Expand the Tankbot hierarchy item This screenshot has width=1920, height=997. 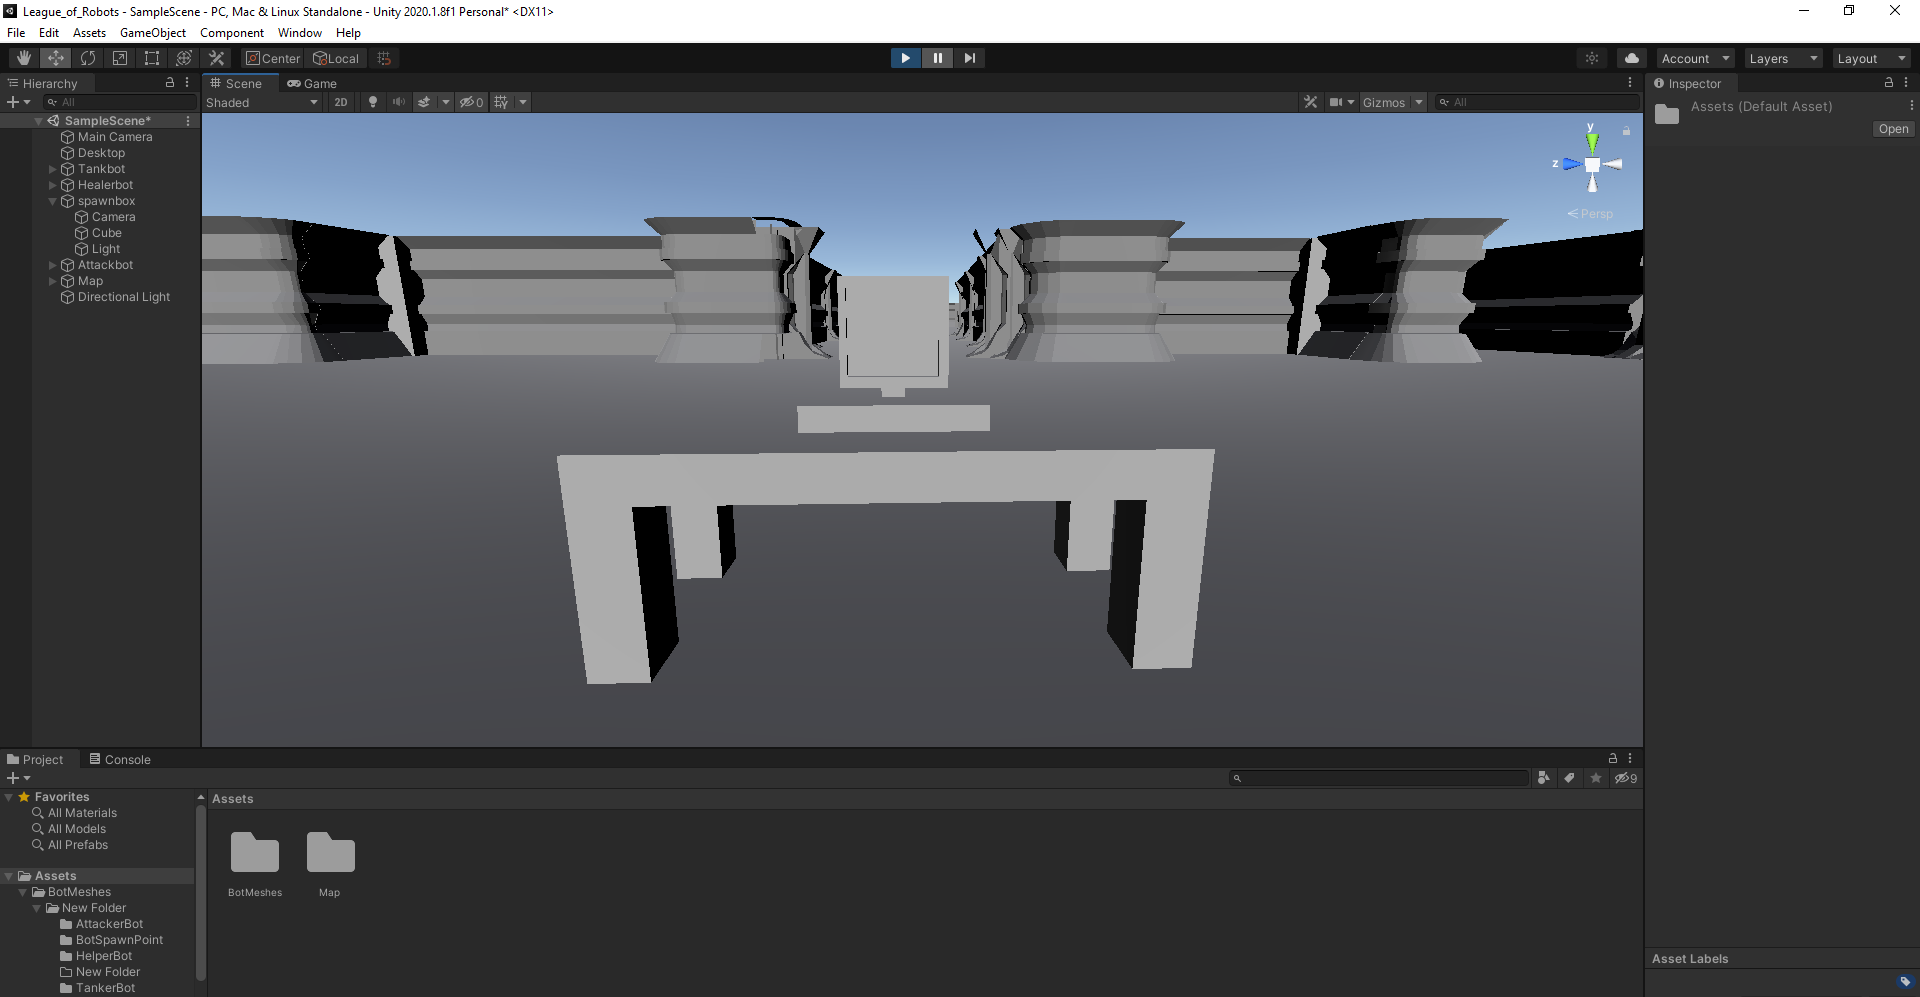(53, 169)
